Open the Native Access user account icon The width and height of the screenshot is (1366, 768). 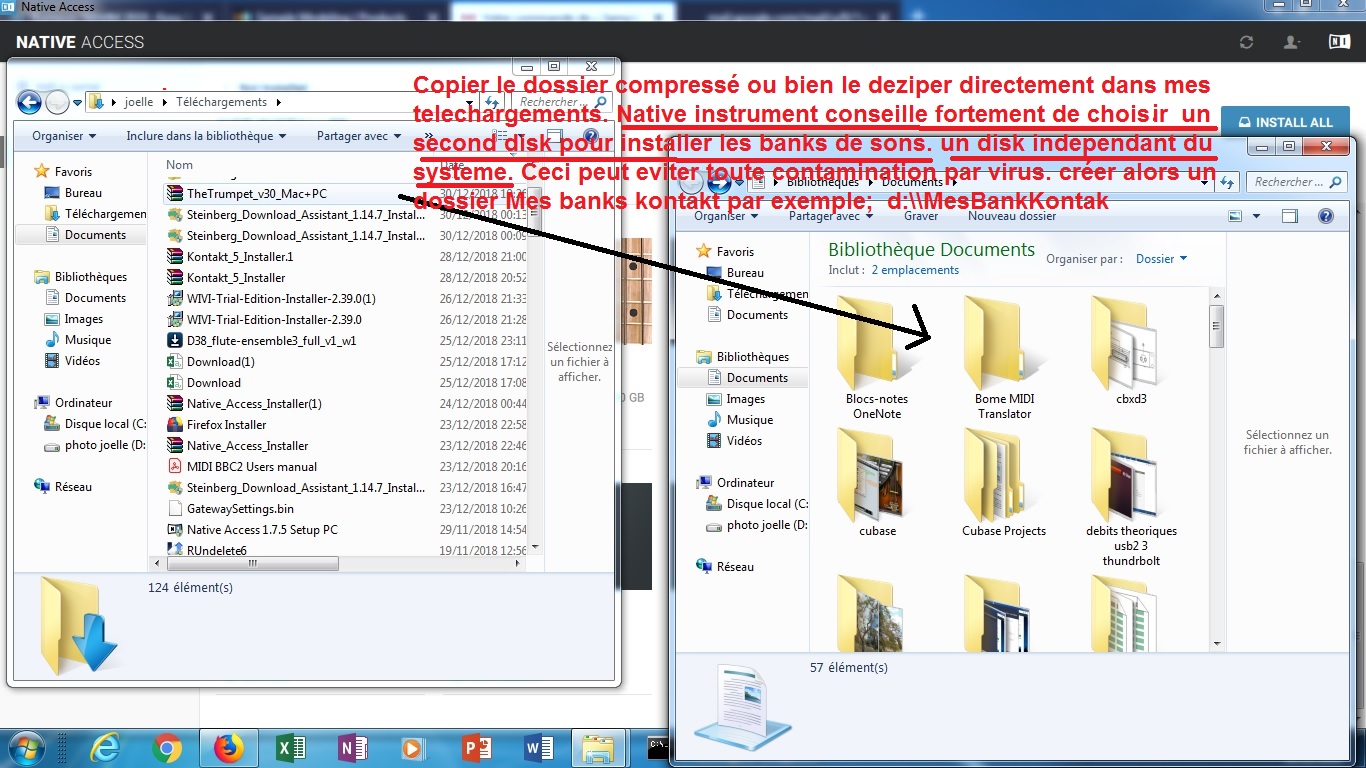tap(1293, 42)
